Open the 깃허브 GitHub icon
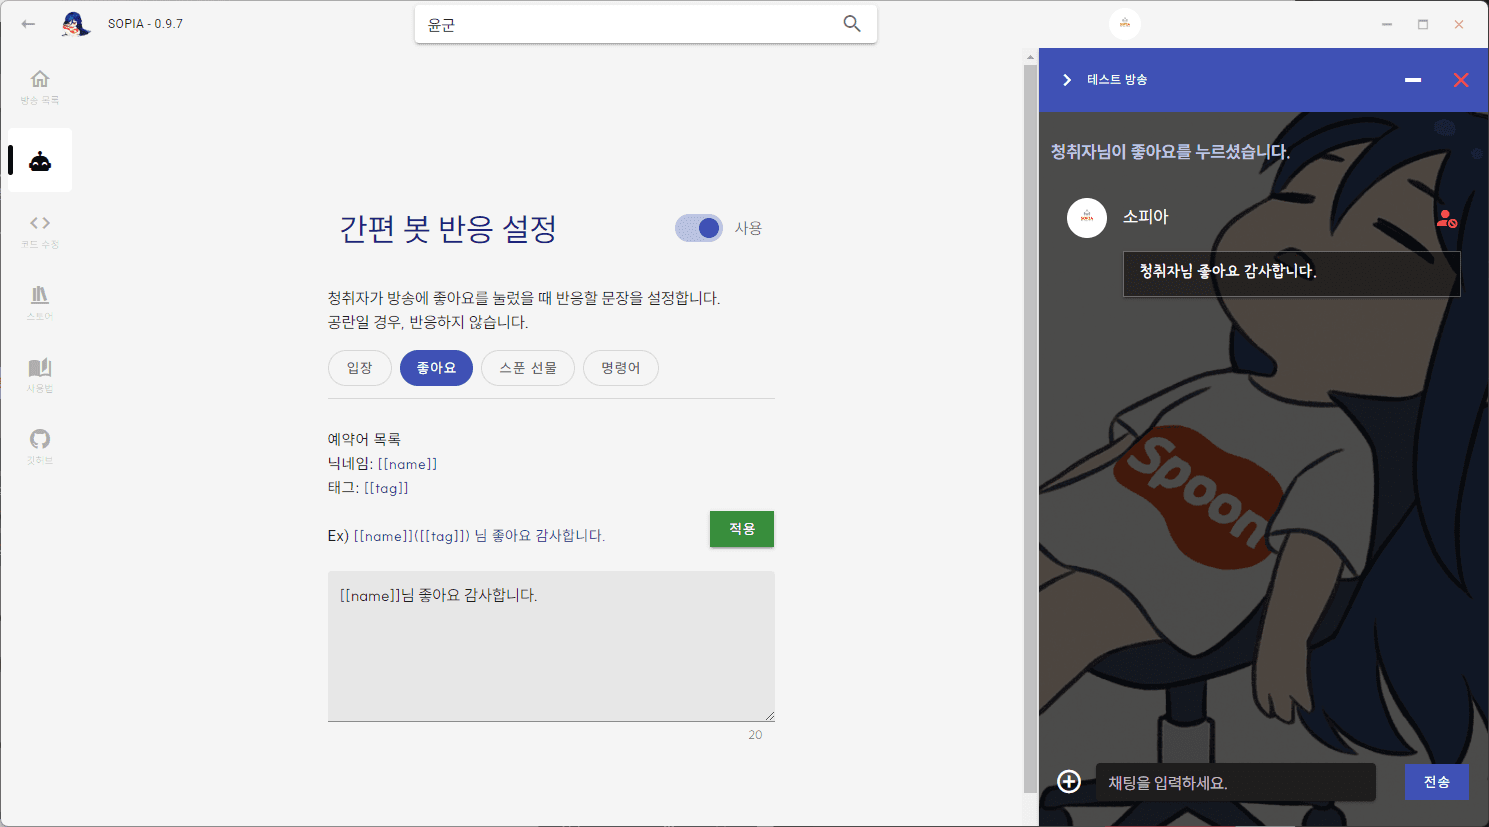Image resolution: width=1489 pixels, height=827 pixels. 40,439
